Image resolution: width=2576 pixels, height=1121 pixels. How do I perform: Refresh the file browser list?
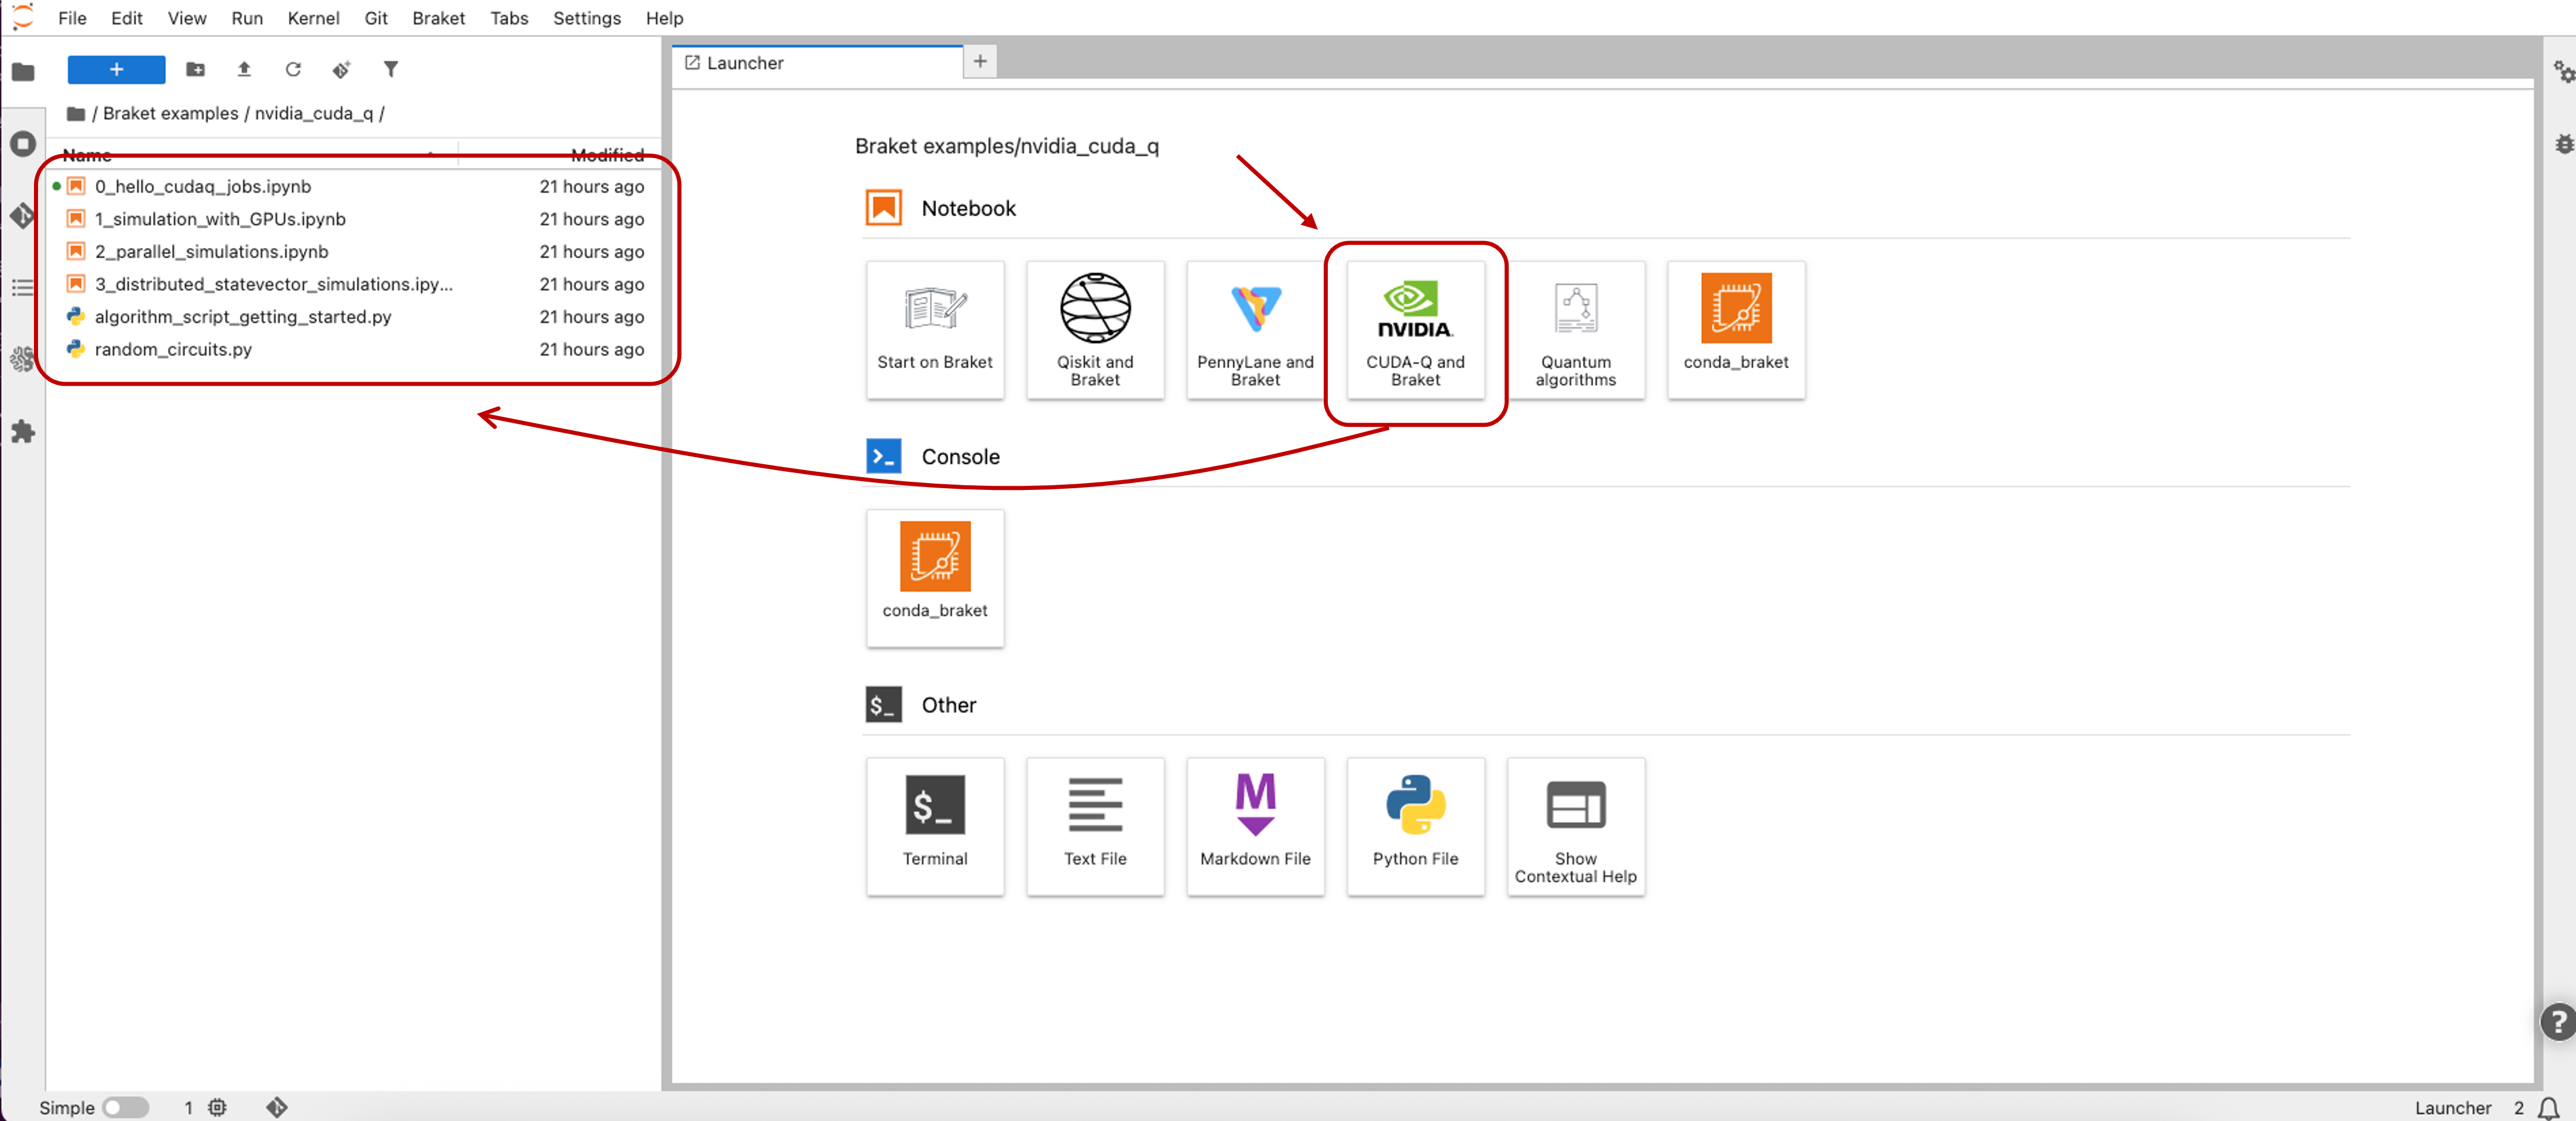tap(293, 69)
